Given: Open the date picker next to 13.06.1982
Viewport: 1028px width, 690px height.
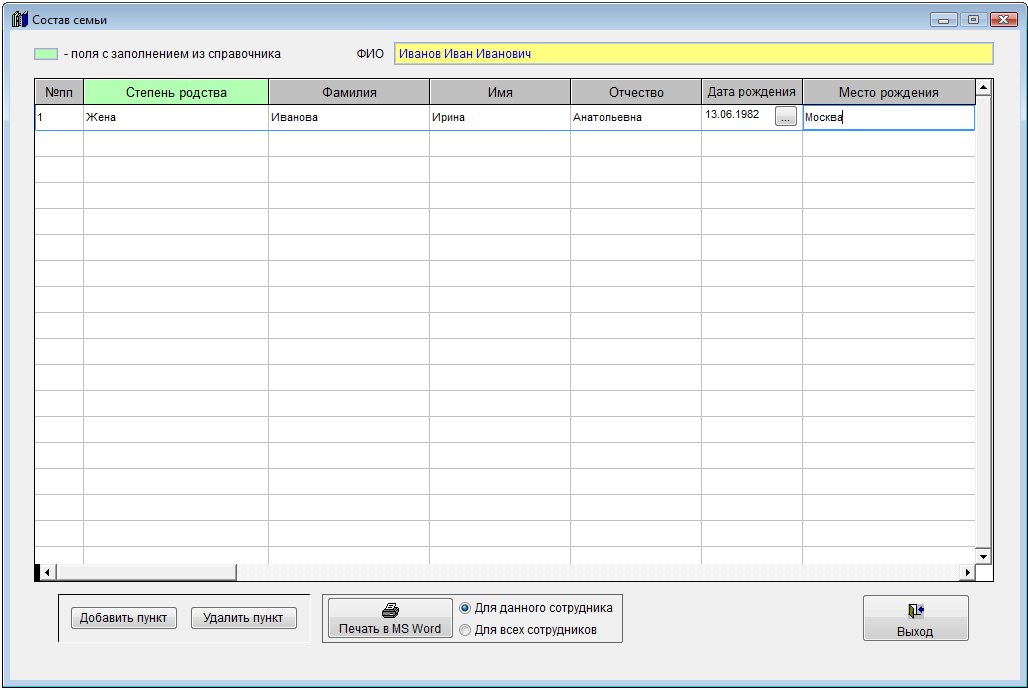Looking at the screenshot, I should point(785,117).
